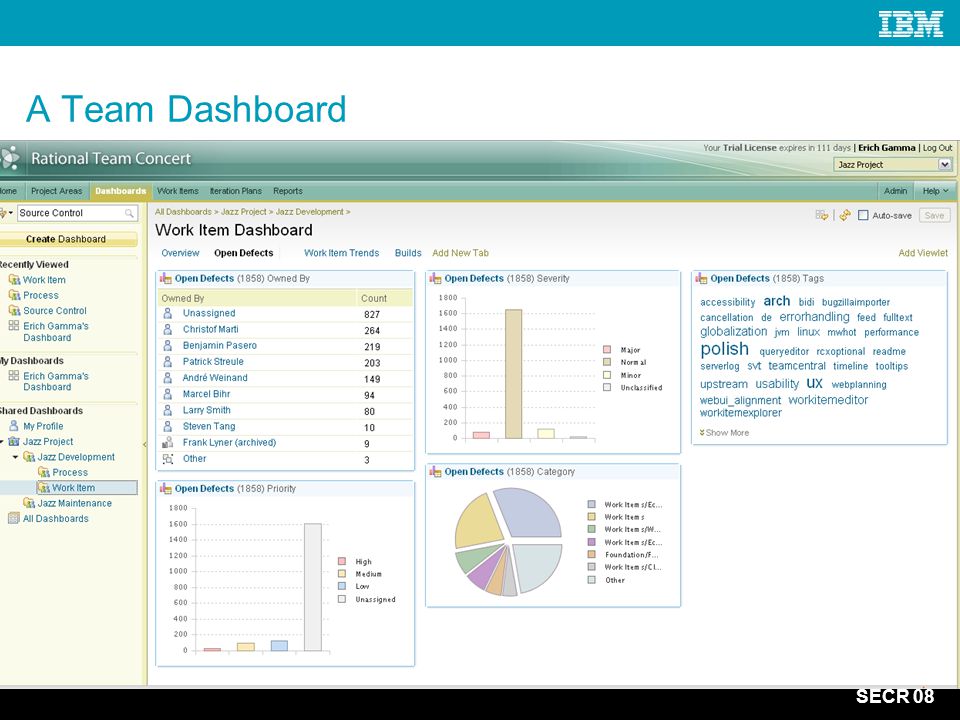The width and height of the screenshot is (960, 720).
Task: Click the search magnifier icon in Source Control field
Action: [x=129, y=213]
